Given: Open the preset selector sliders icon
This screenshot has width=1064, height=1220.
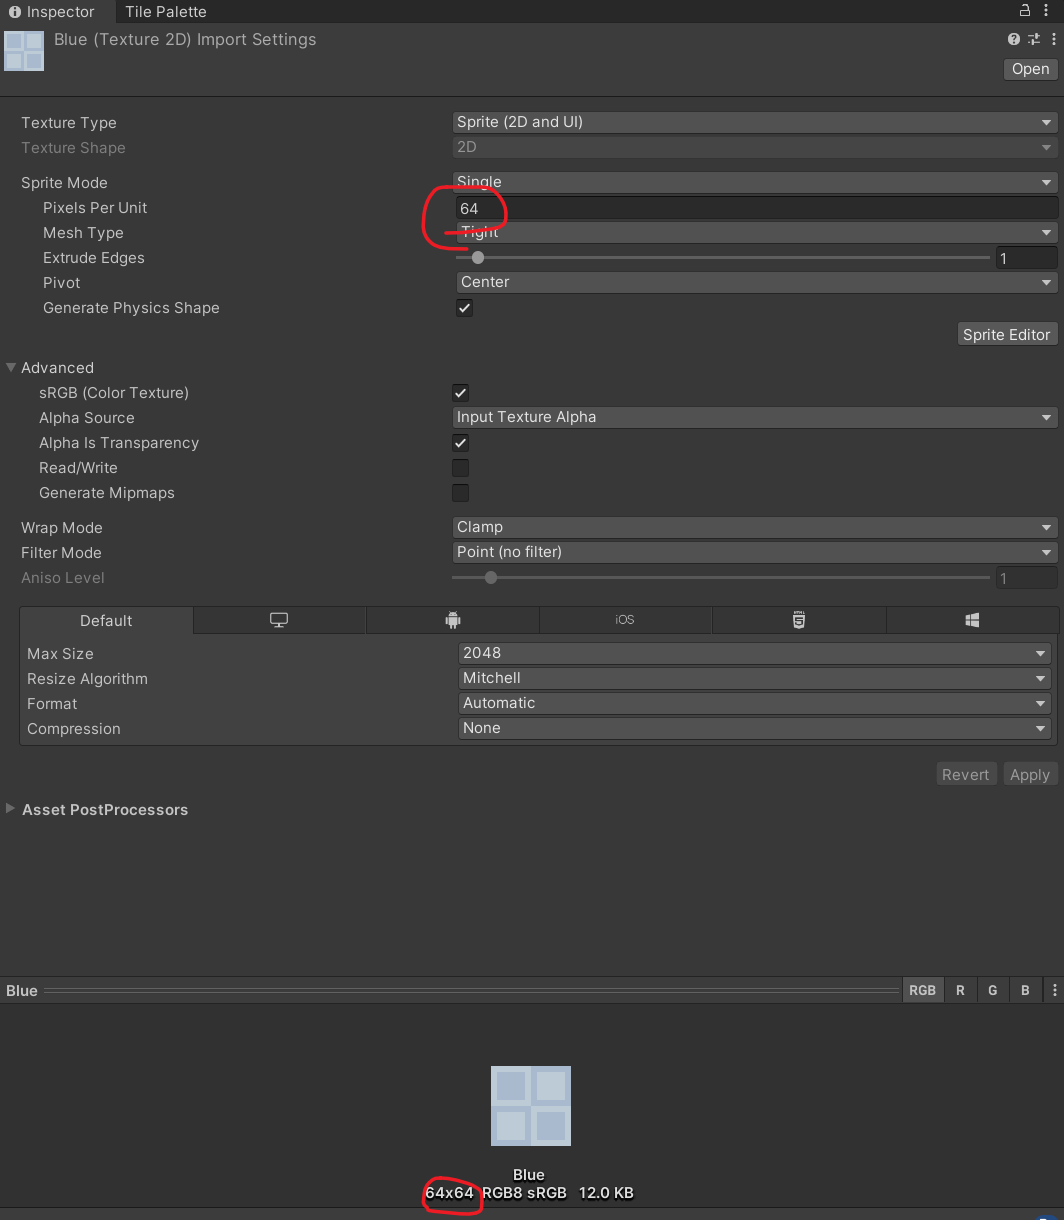Looking at the screenshot, I should 1033,39.
